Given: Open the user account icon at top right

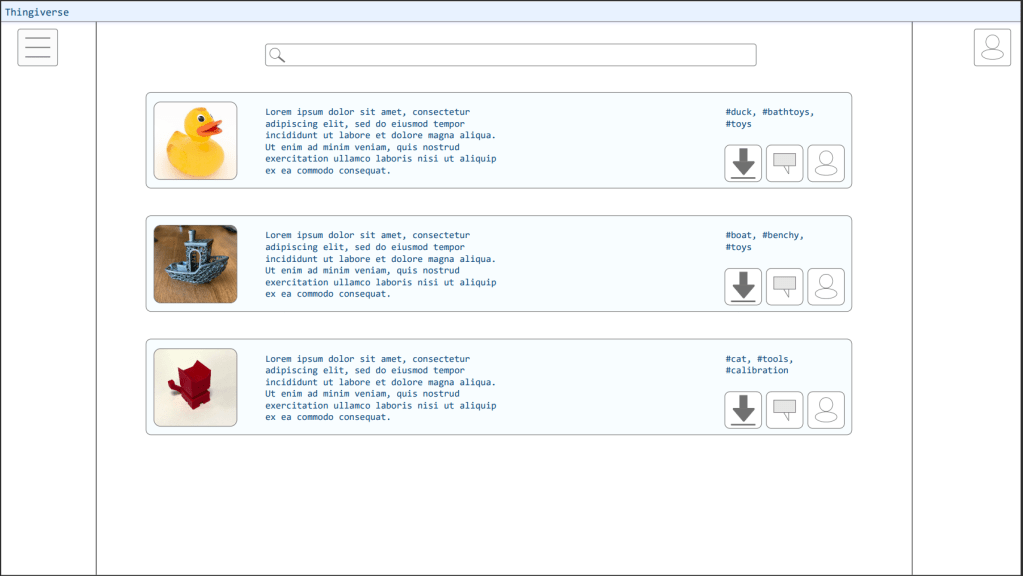Looking at the screenshot, I should pos(992,47).
